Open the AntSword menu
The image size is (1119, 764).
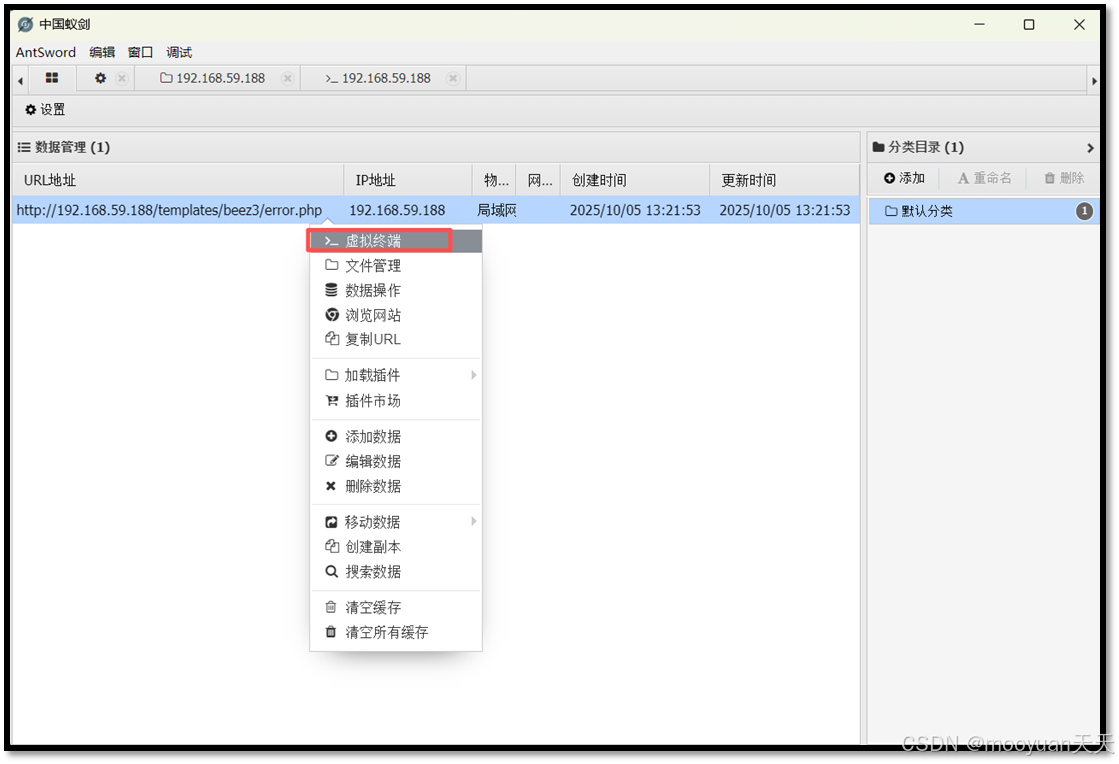point(46,52)
